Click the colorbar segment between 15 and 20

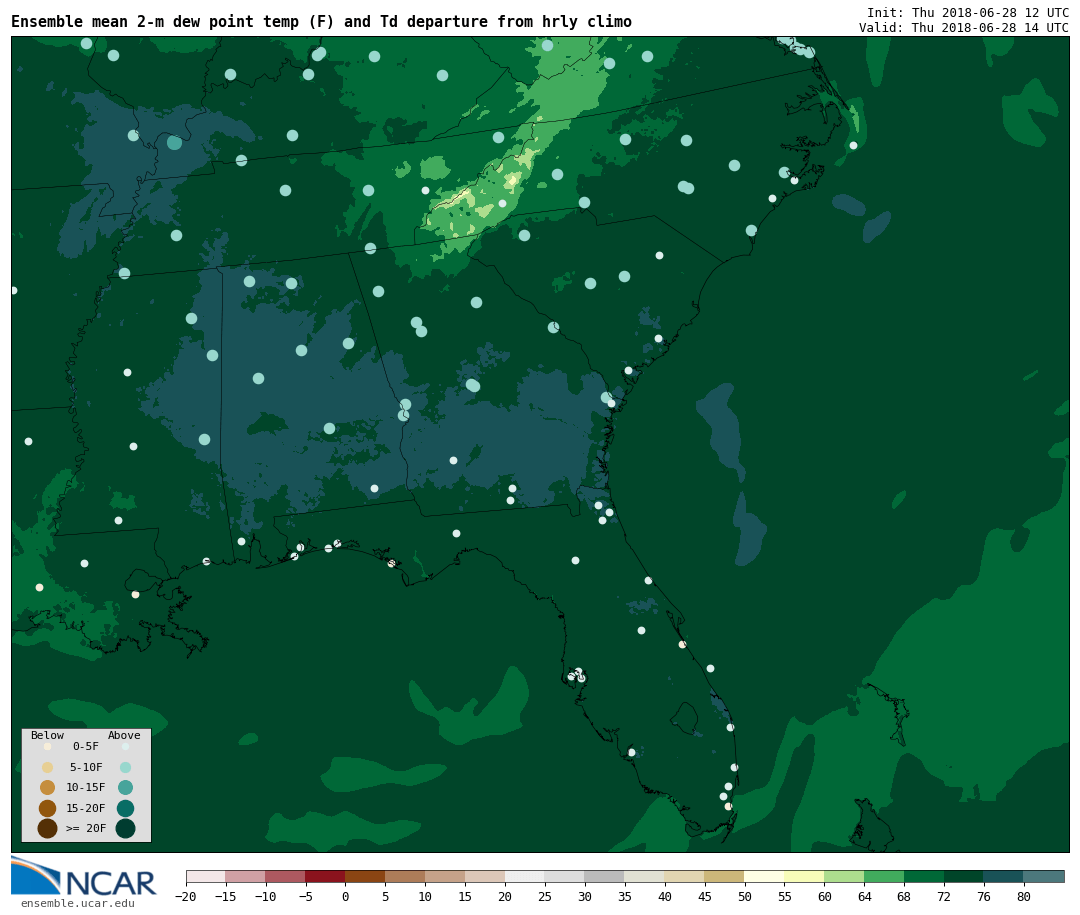pyautogui.click(x=486, y=876)
